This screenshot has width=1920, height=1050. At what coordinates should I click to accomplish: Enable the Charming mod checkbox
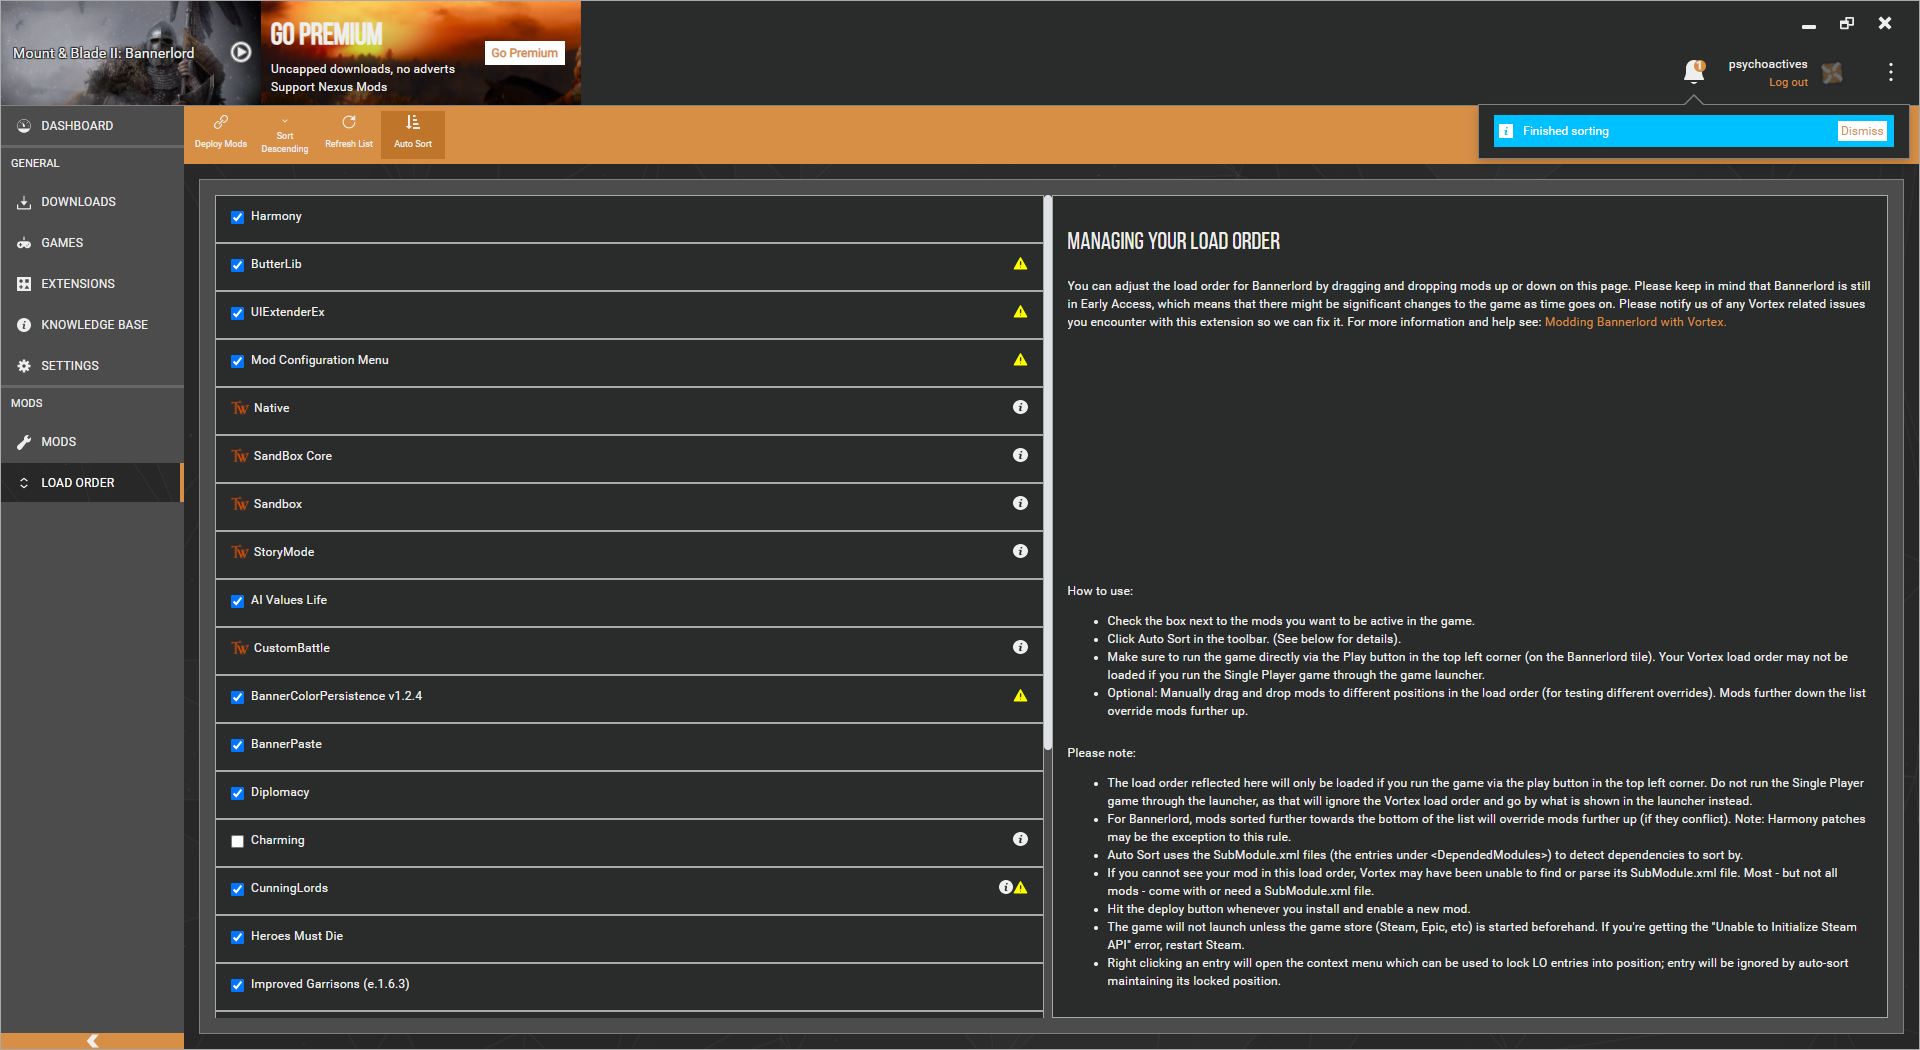coord(237,841)
